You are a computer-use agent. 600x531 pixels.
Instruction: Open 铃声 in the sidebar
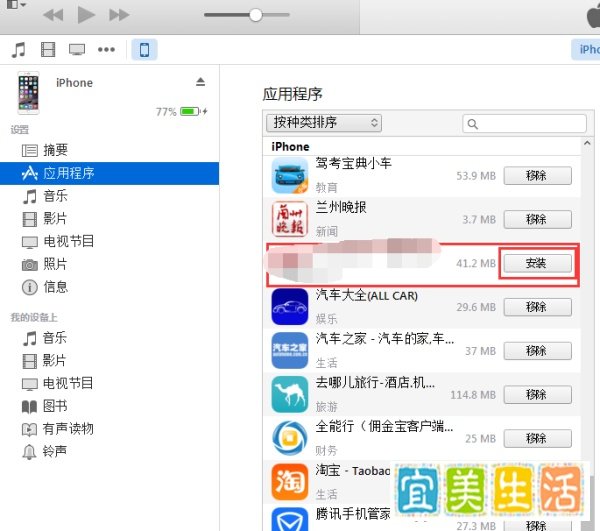[x=109, y=451]
